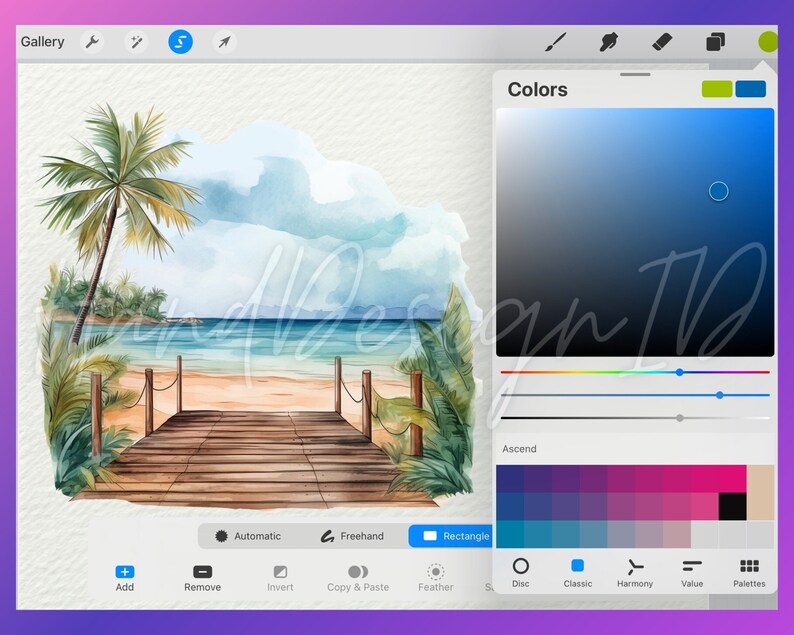Toggle the Selection tool
This screenshot has height=635, width=794.
tap(180, 42)
